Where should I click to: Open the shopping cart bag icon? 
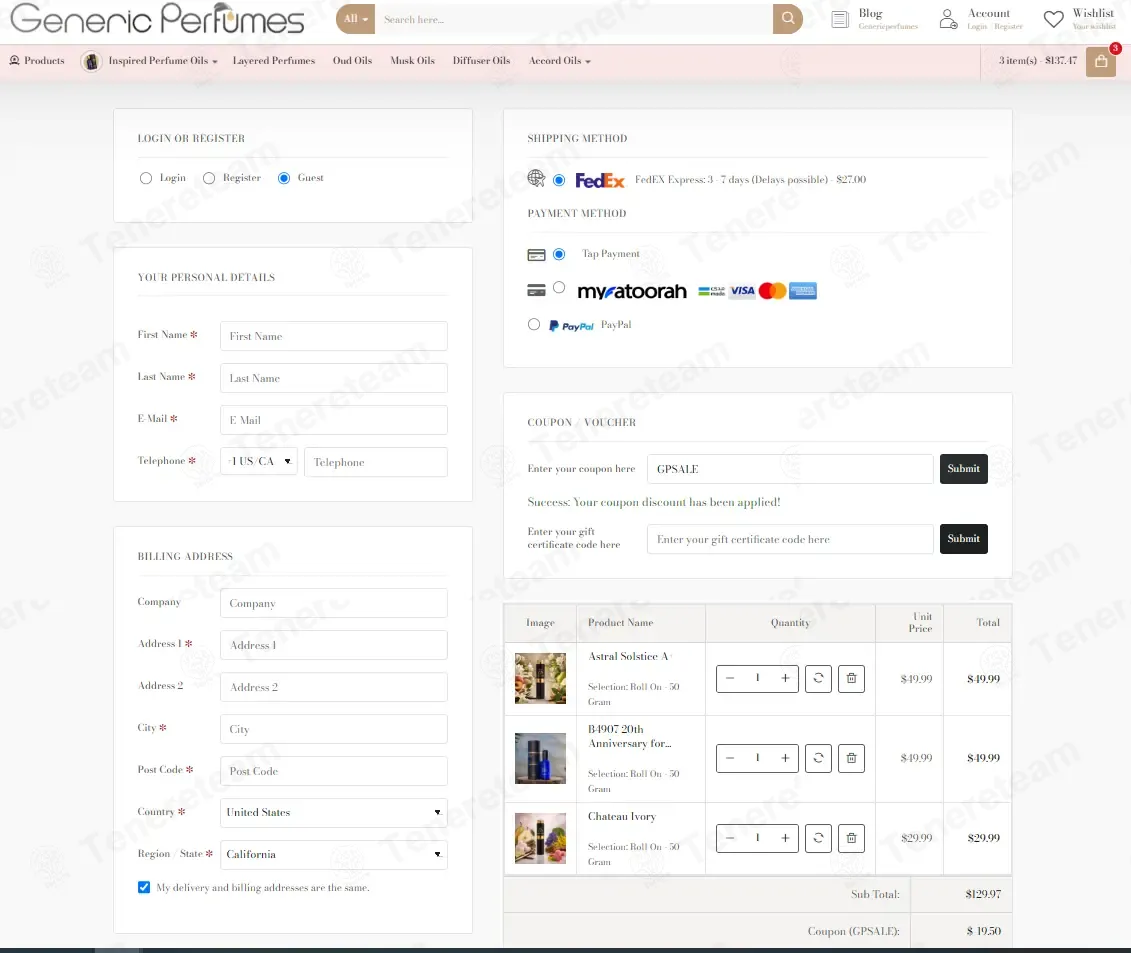(1101, 61)
